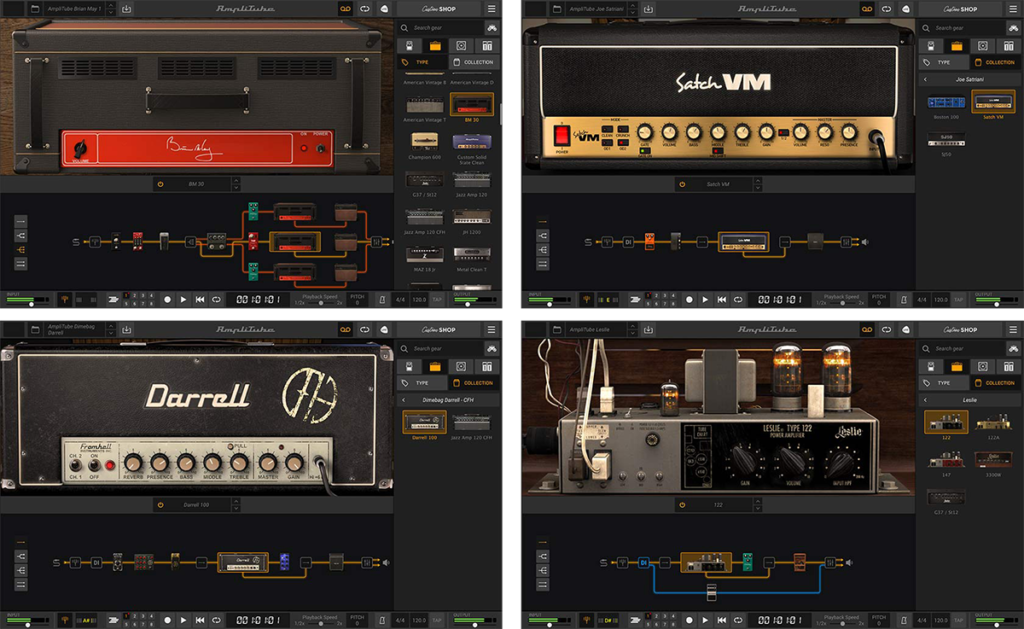The width and height of the screenshot is (1024, 629).
Task: Click record button in Brian May transport
Action: click(x=167, y=300)
